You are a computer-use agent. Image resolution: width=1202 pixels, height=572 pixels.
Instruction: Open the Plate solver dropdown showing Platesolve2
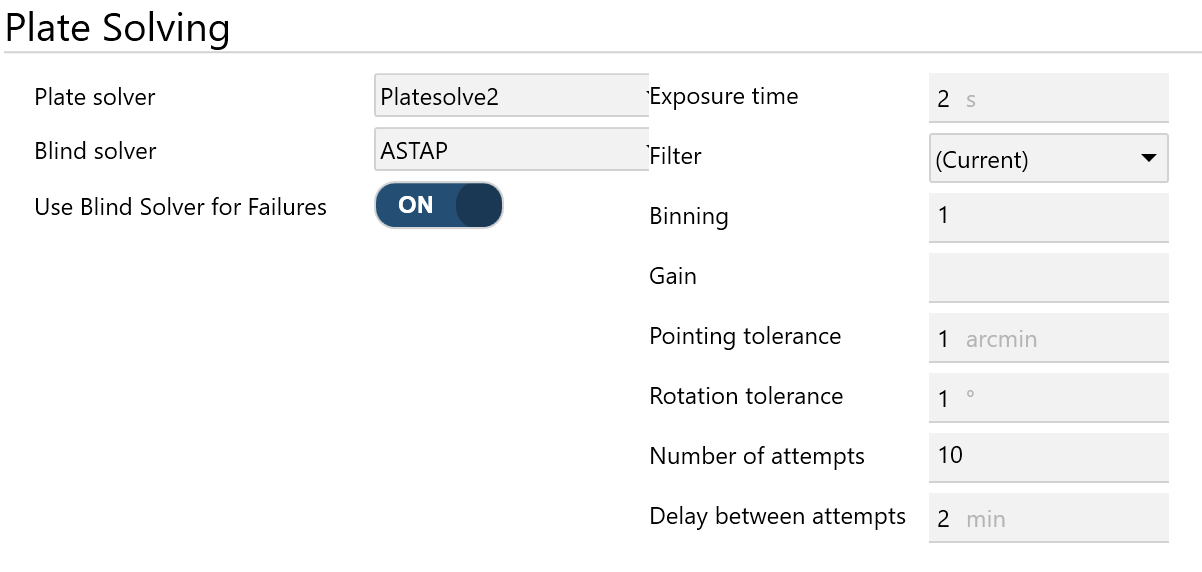(510, 97)
